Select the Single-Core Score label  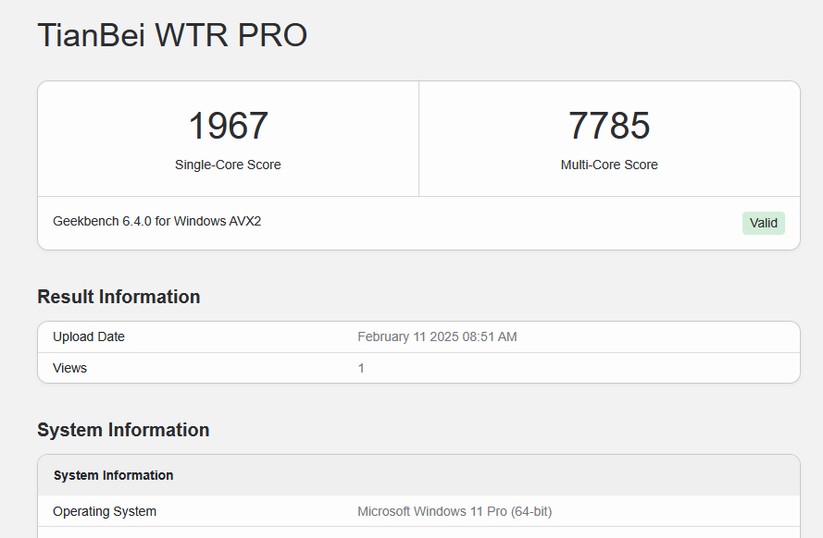click(x=228, y=165)
